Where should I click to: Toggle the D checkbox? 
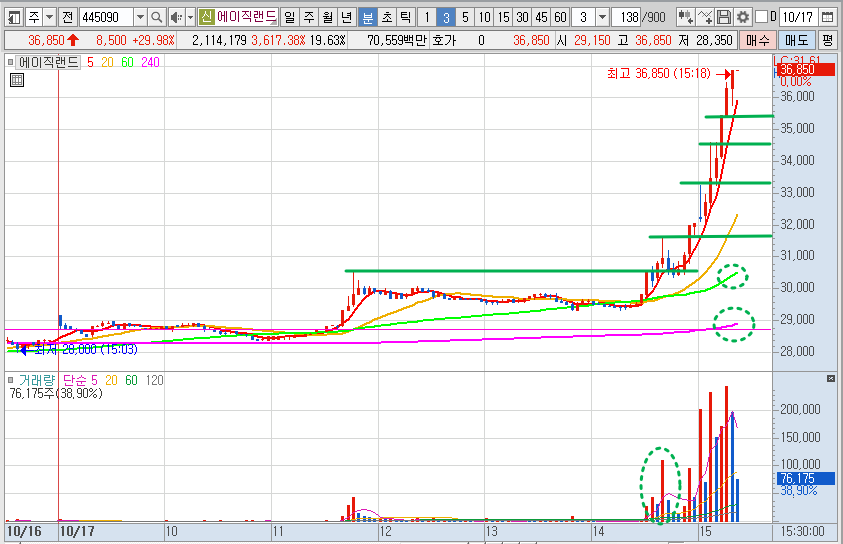point(761,17)
